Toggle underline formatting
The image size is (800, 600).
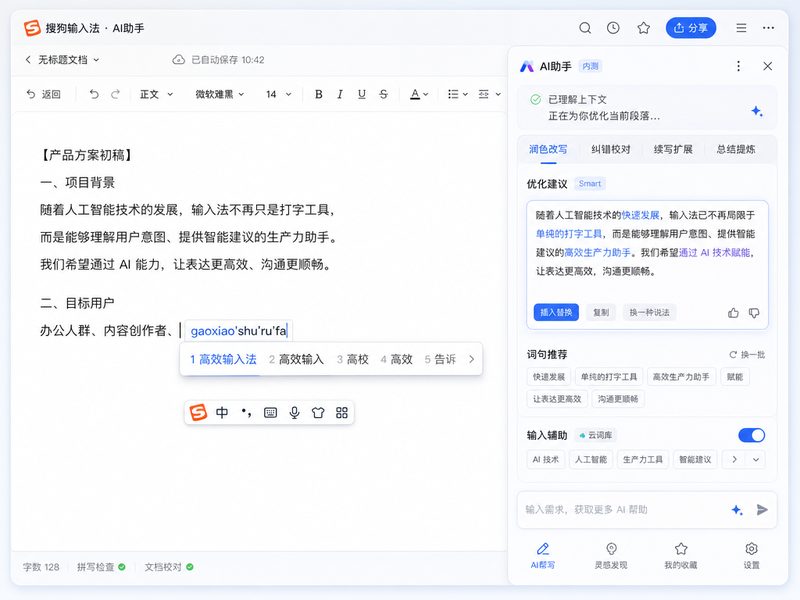362,94
